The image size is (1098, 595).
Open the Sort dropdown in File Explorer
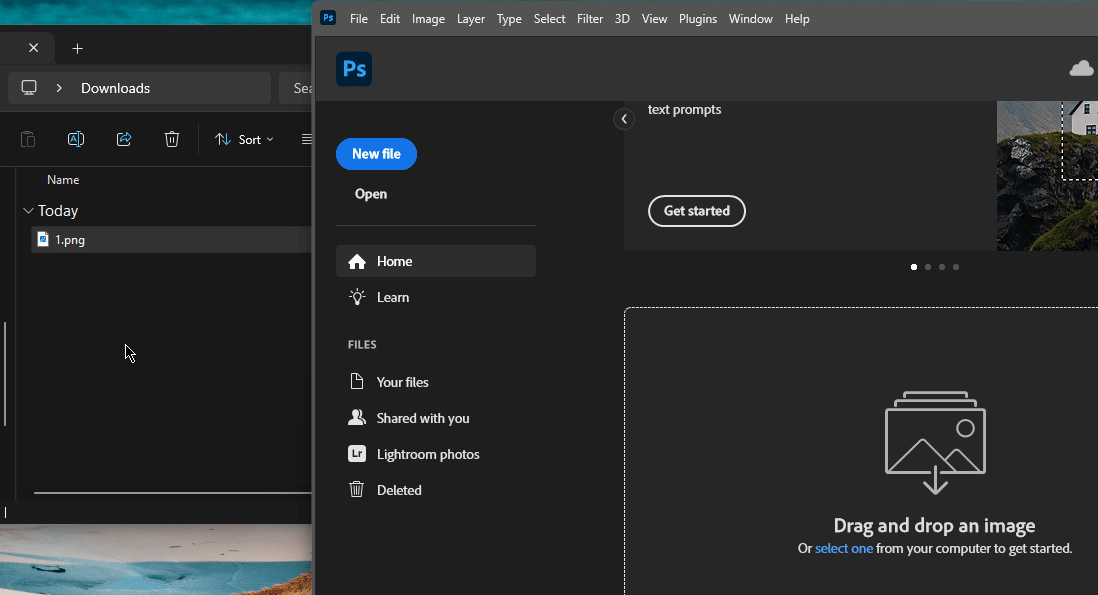pyautogui.click(x=244, y=139)
